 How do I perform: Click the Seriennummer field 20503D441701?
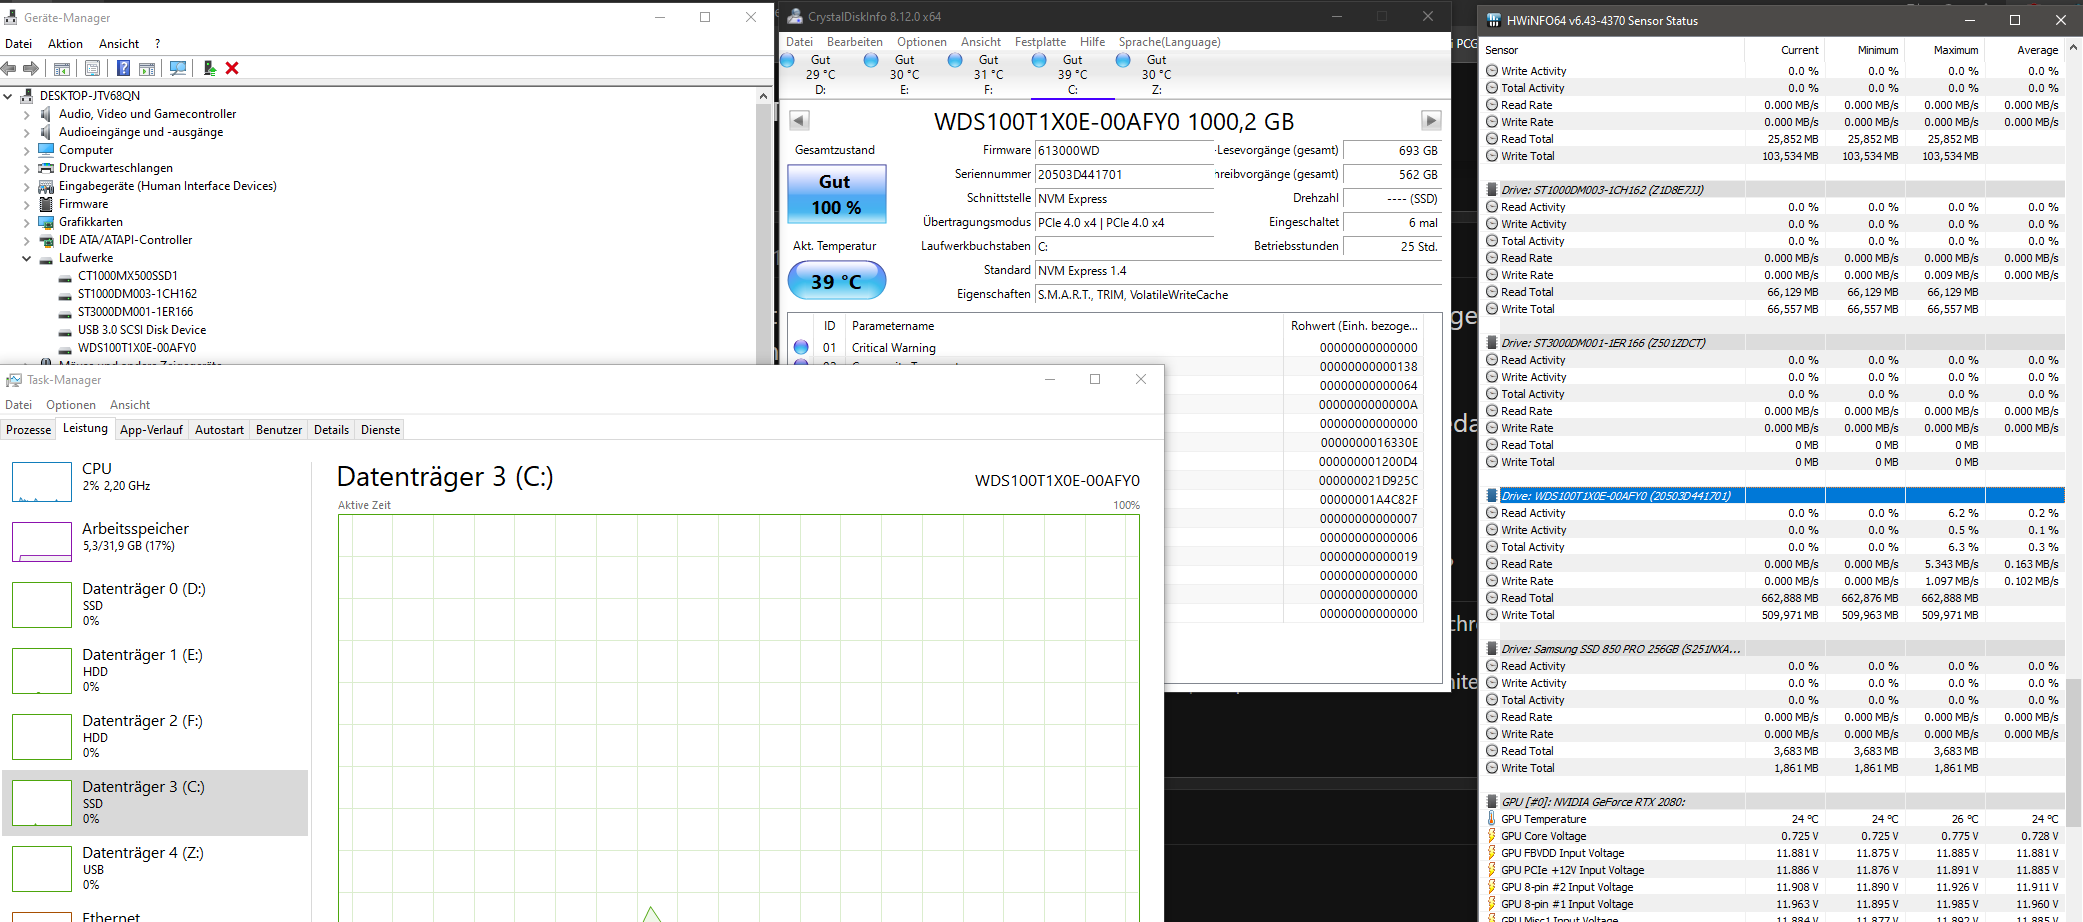coord(1124,175)
